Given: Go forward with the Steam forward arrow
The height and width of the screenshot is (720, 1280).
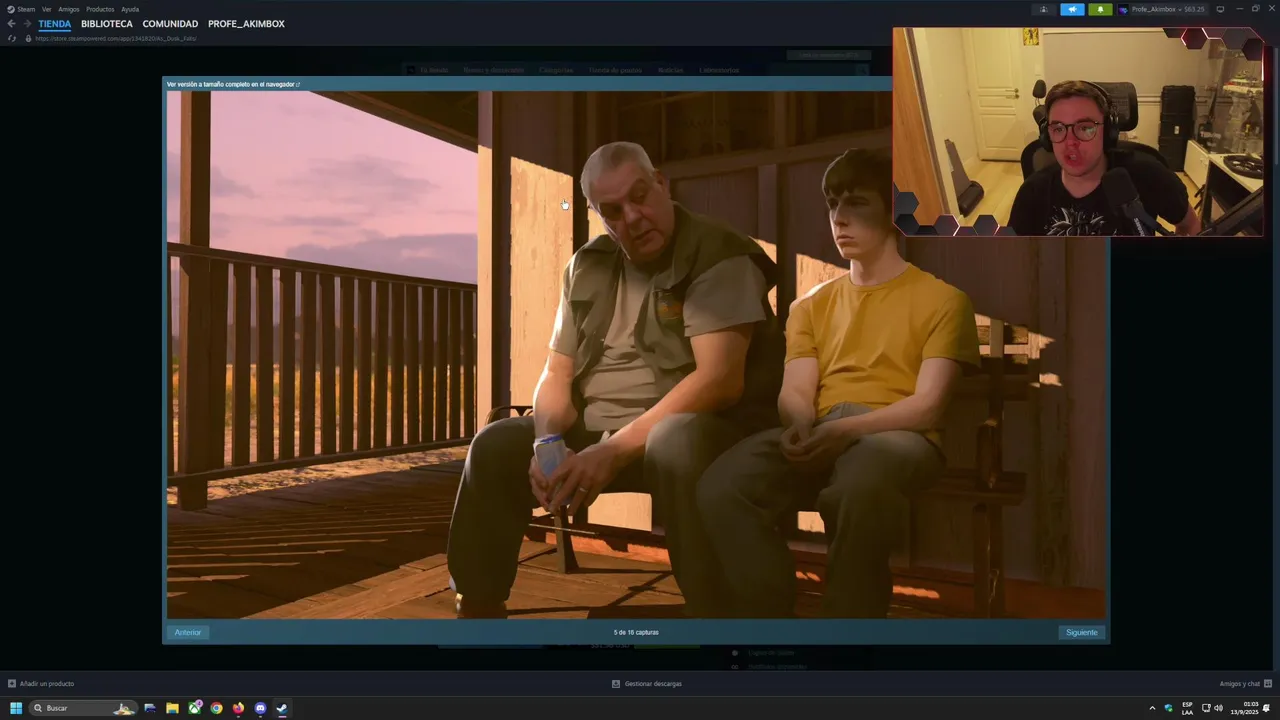Looking at the screenshot, I should coord(27,24).
